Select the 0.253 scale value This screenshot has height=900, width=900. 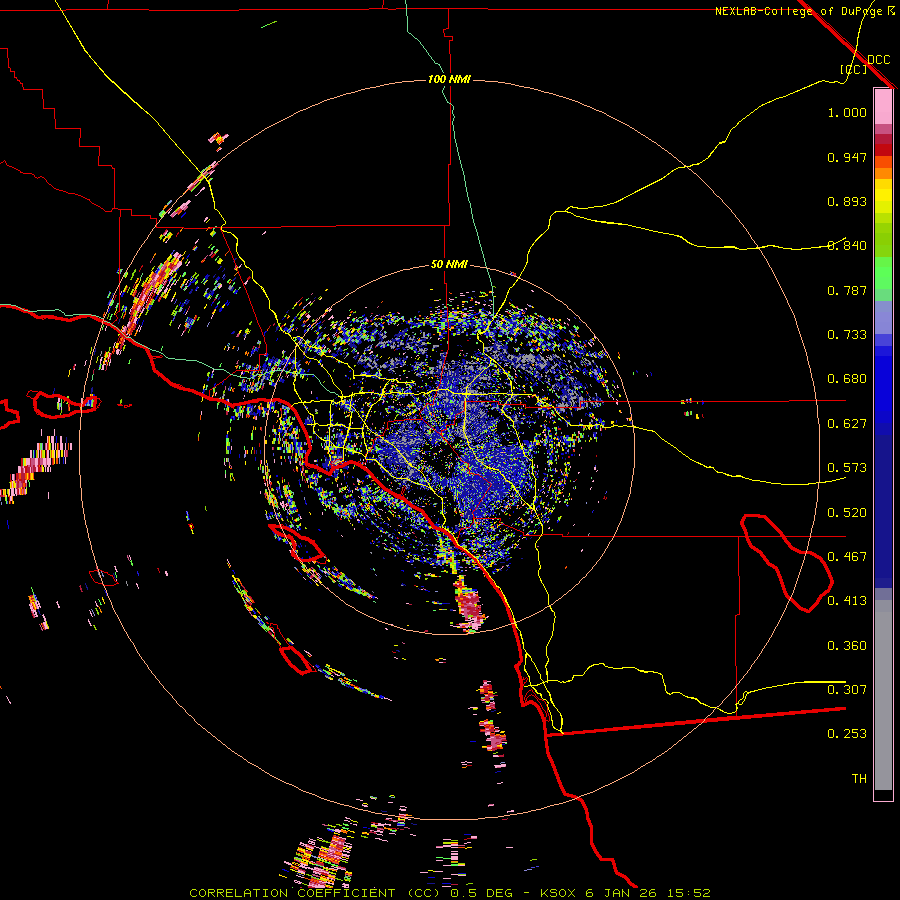(847, 734)
